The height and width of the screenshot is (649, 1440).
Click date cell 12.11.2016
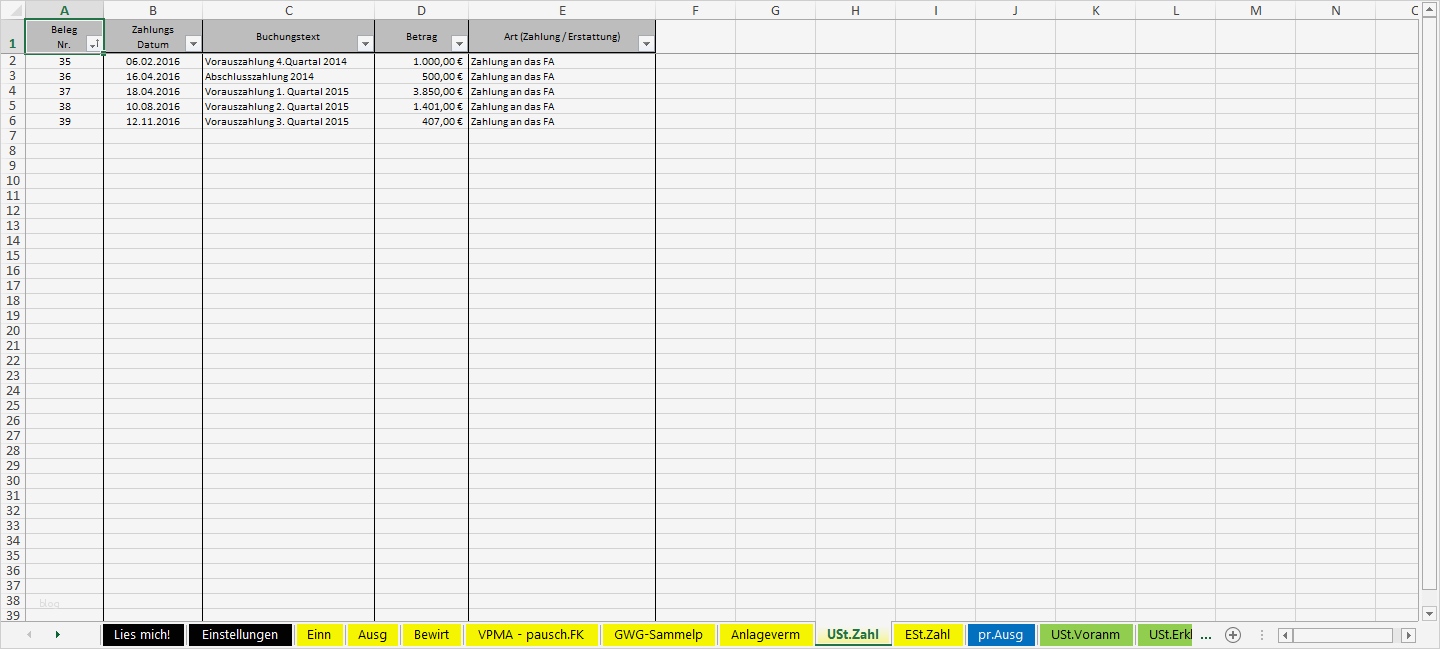coord(153,121)
